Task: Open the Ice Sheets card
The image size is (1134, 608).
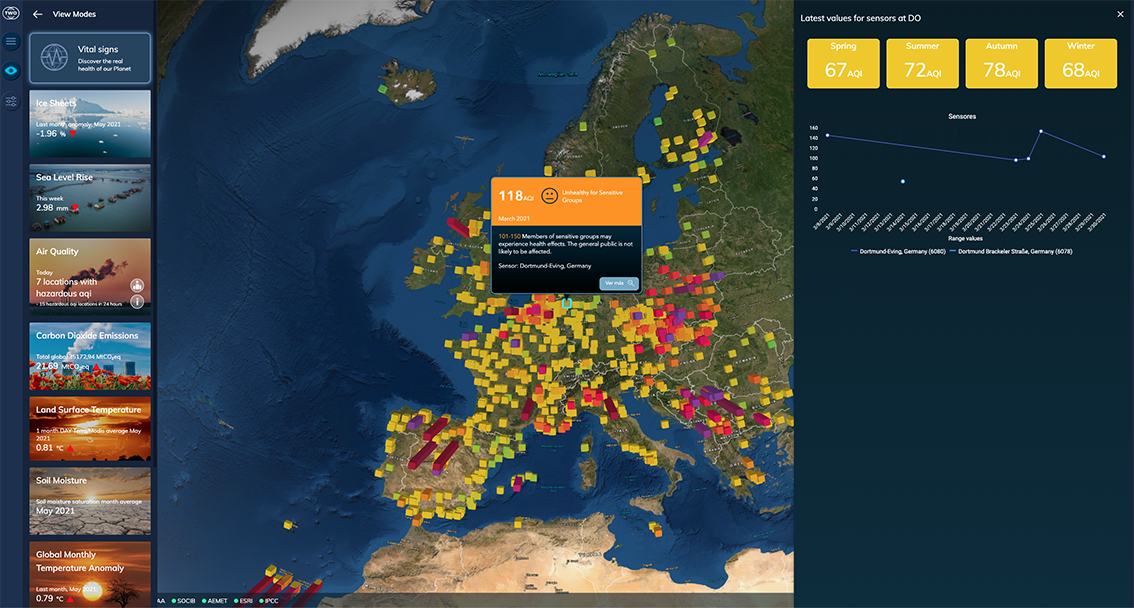Action: coord(90,124)
